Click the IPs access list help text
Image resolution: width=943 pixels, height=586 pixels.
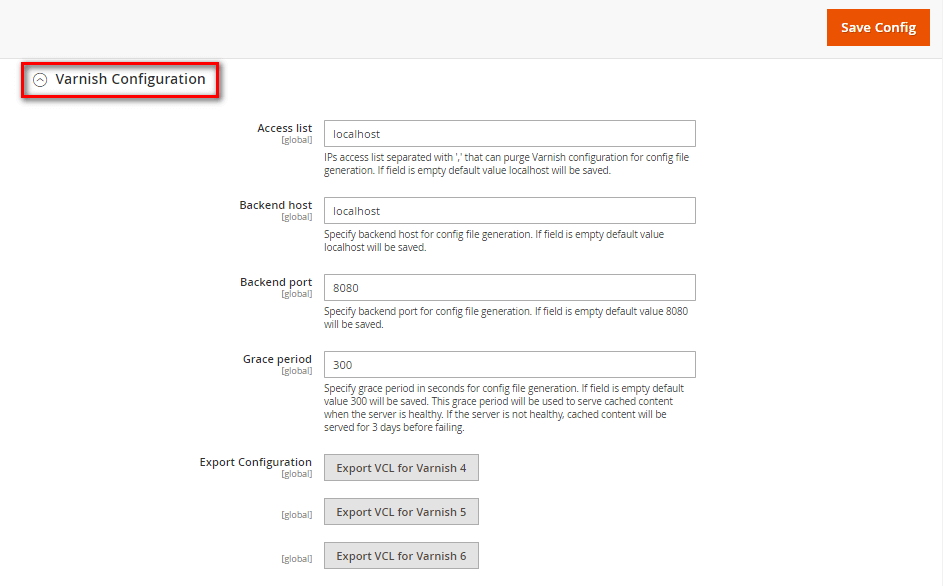[506, 164]
